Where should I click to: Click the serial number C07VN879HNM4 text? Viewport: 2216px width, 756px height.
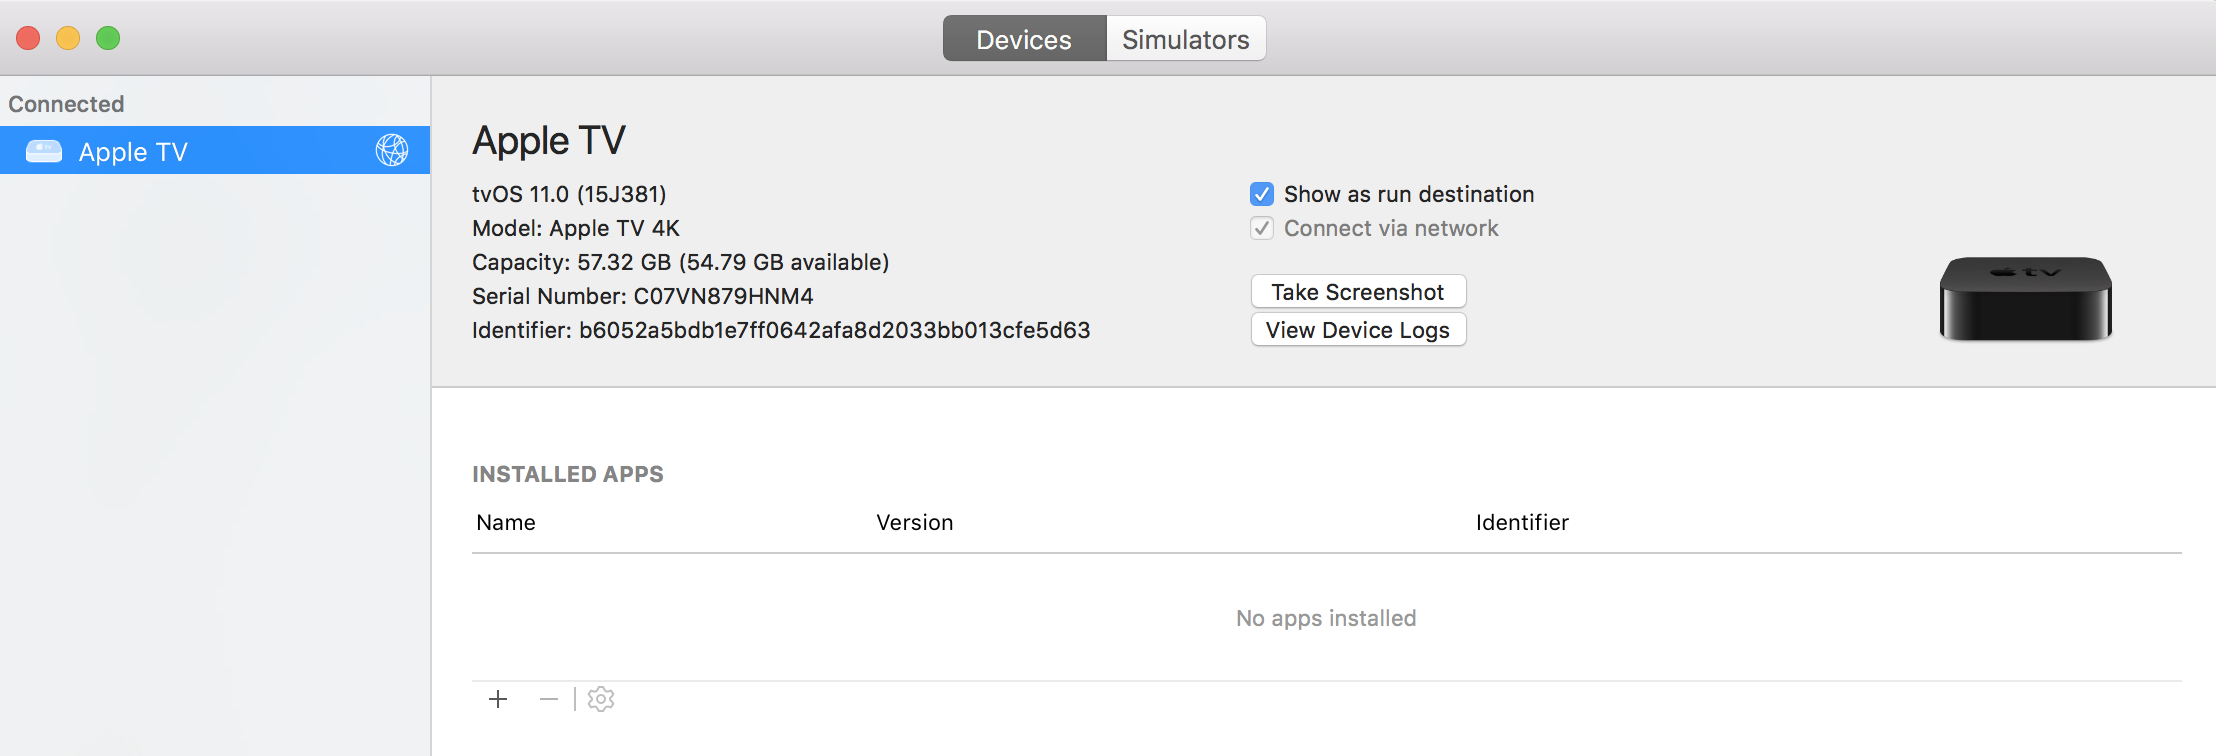coord(724,296)
